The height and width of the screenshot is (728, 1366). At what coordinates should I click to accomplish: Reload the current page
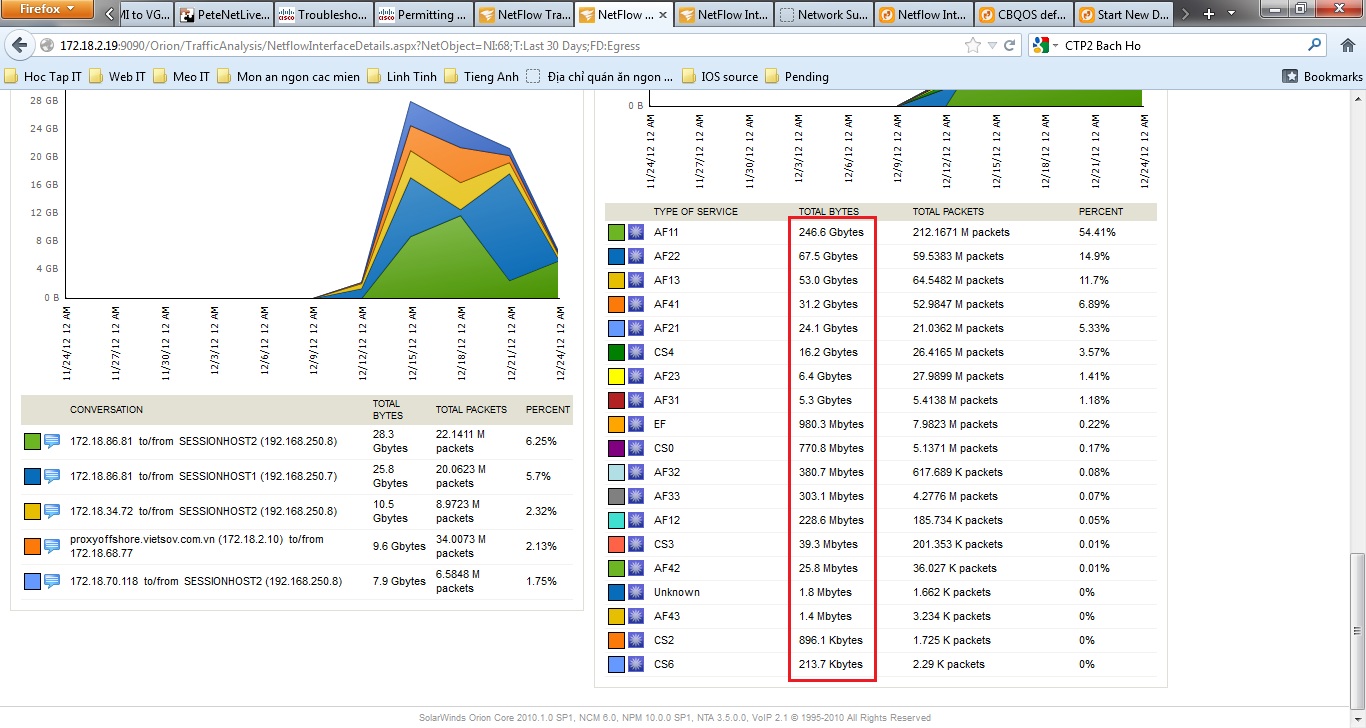1010,45
